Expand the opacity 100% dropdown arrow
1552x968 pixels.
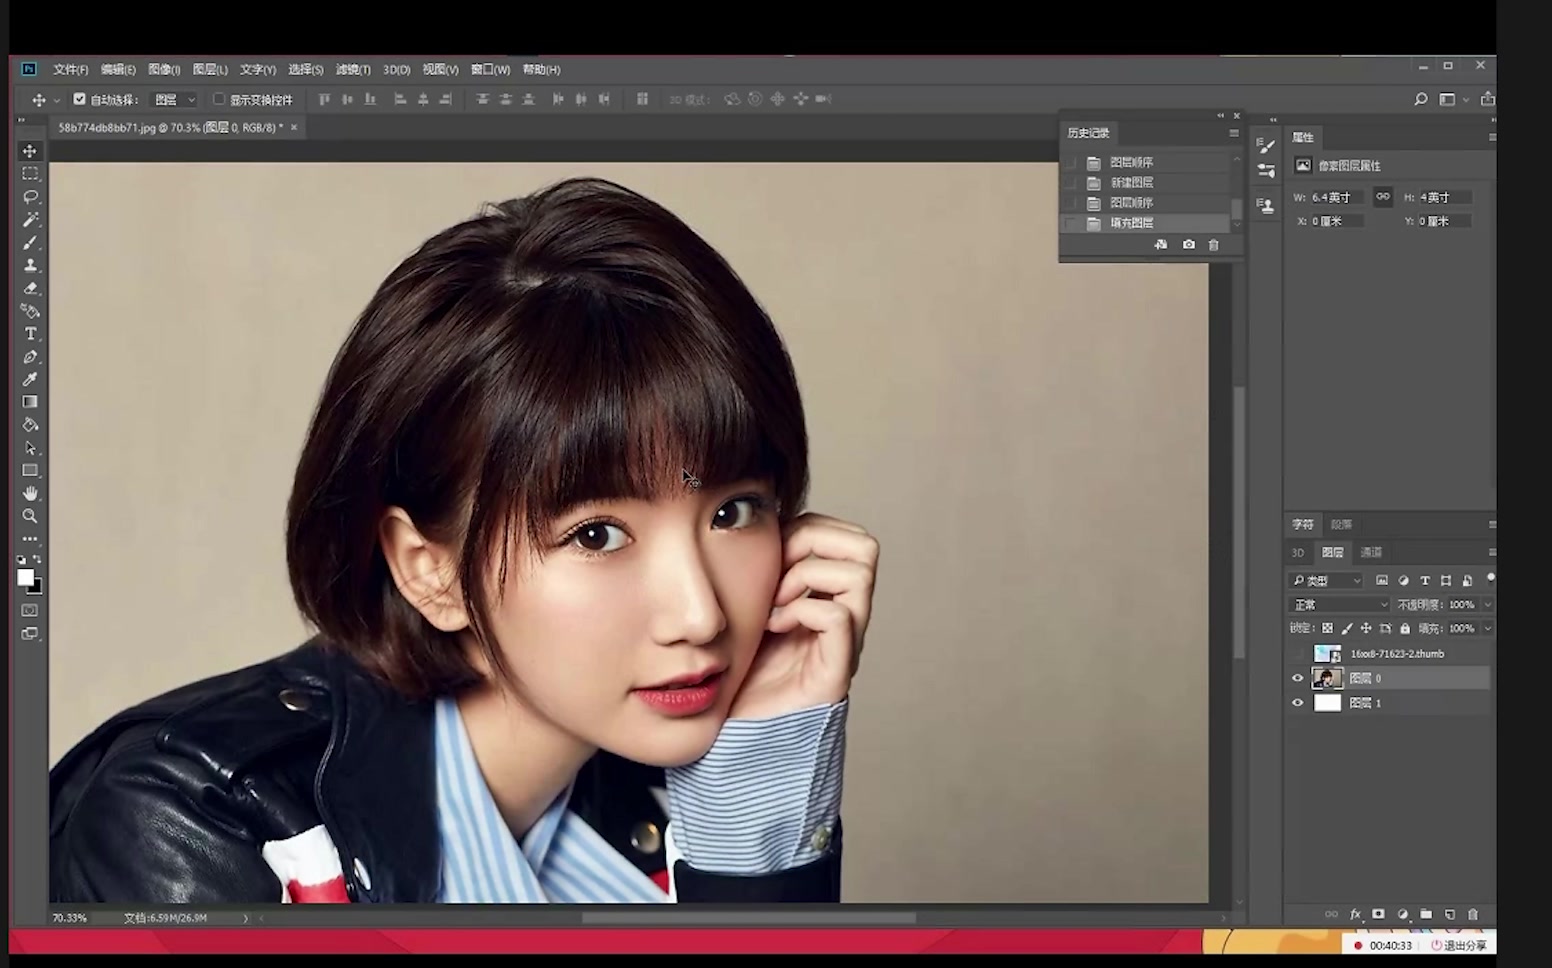coord(1487,605)
